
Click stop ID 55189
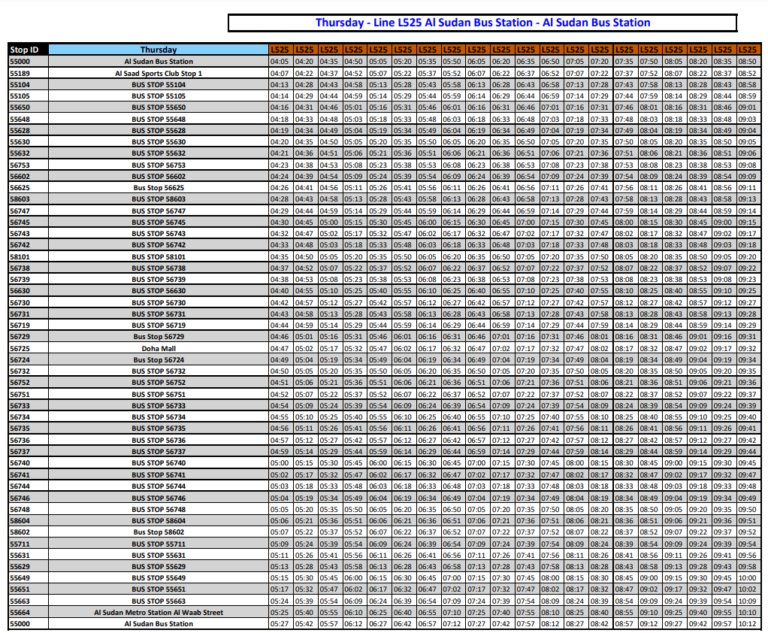click(20, 73)
